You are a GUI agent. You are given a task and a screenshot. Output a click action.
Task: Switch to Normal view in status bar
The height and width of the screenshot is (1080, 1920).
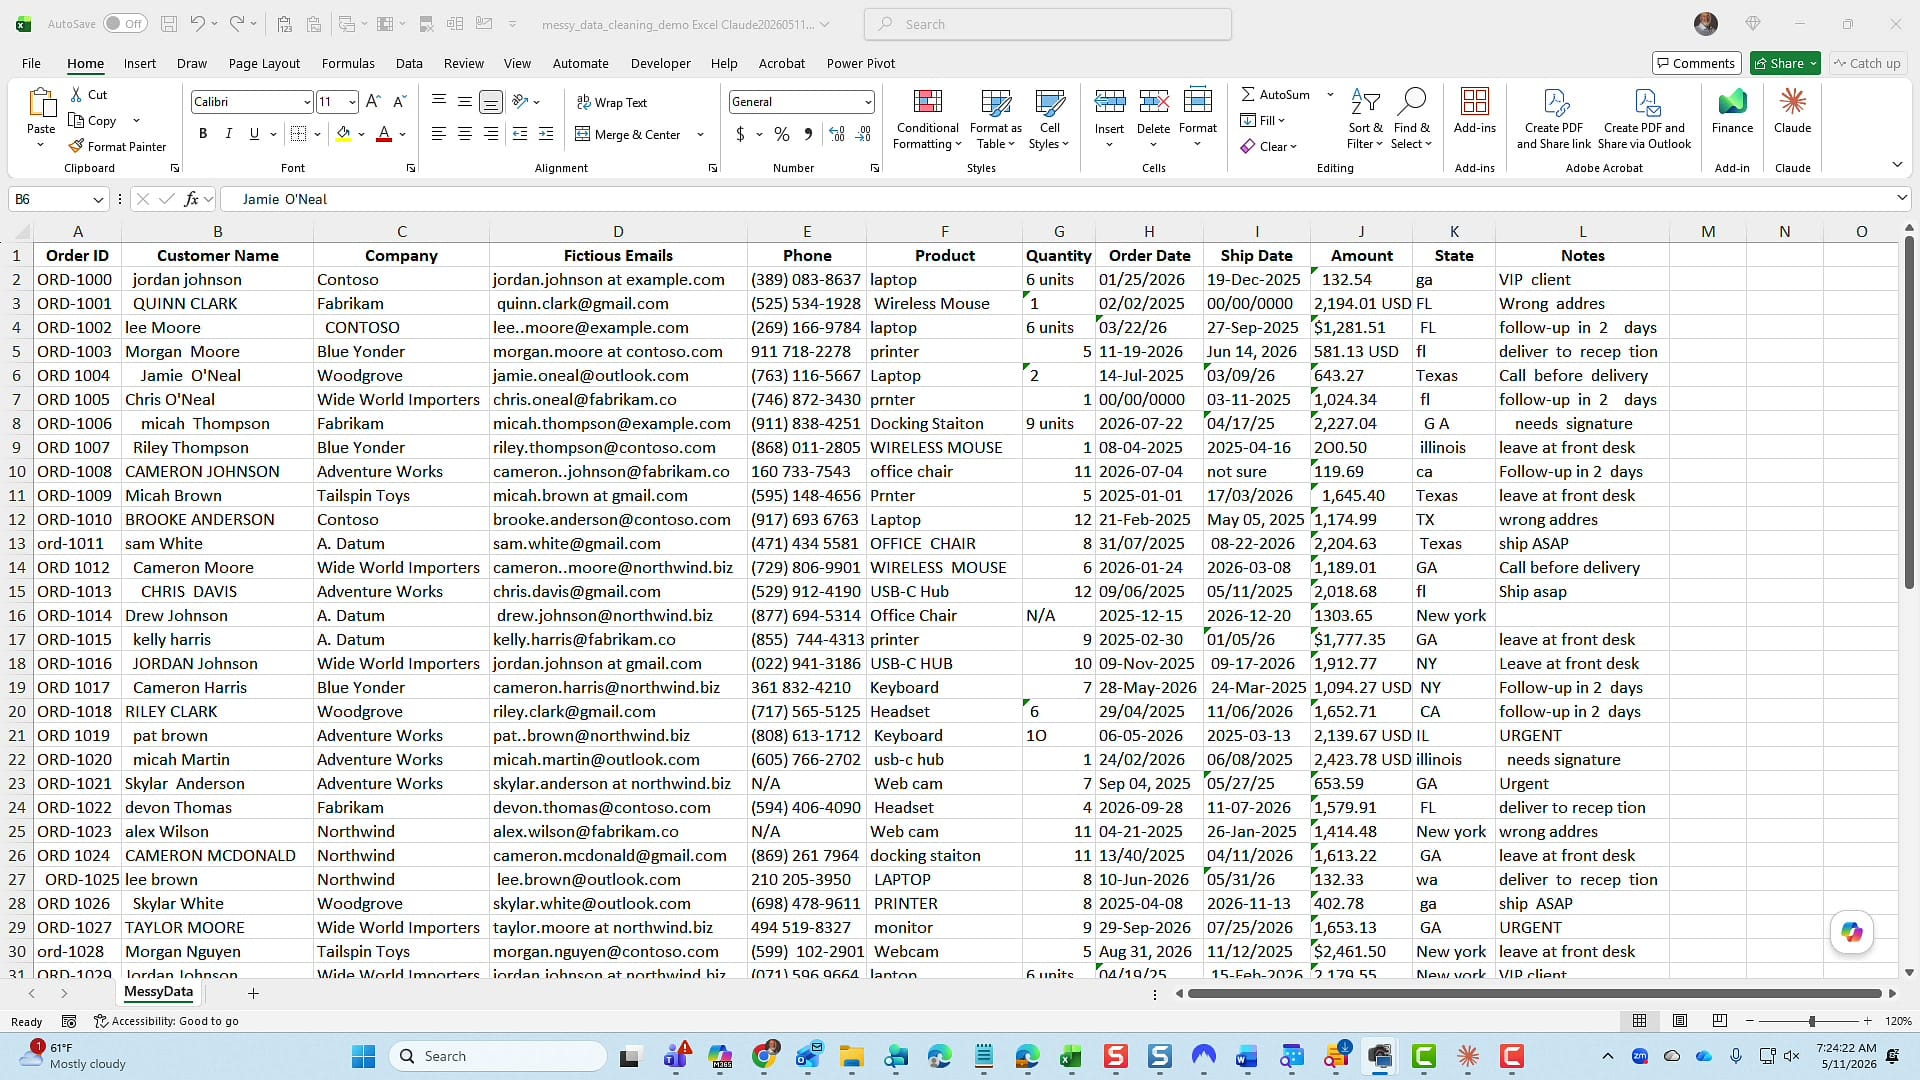[x=1640, y=1021]
